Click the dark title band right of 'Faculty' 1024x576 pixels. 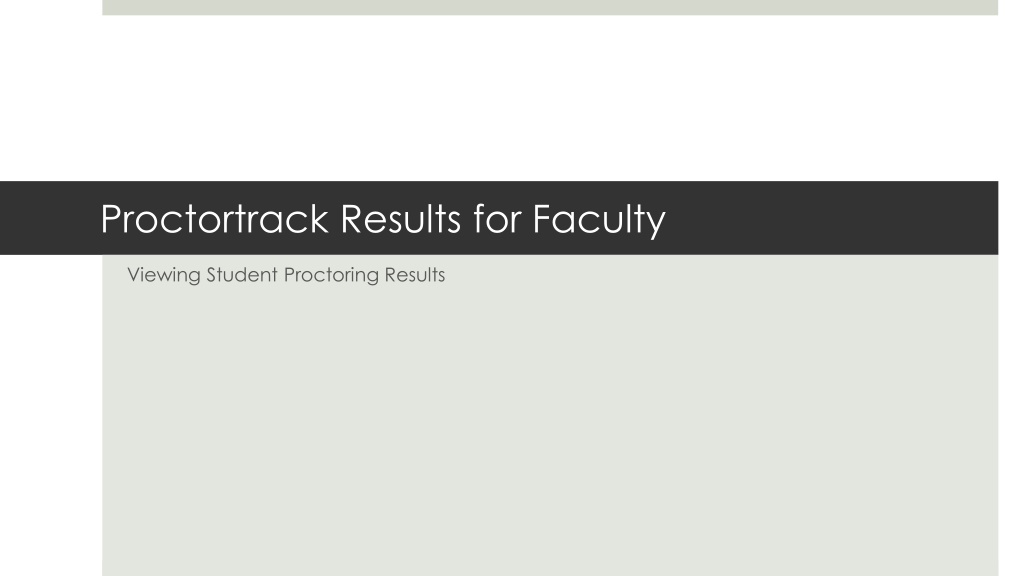point(829,218)
